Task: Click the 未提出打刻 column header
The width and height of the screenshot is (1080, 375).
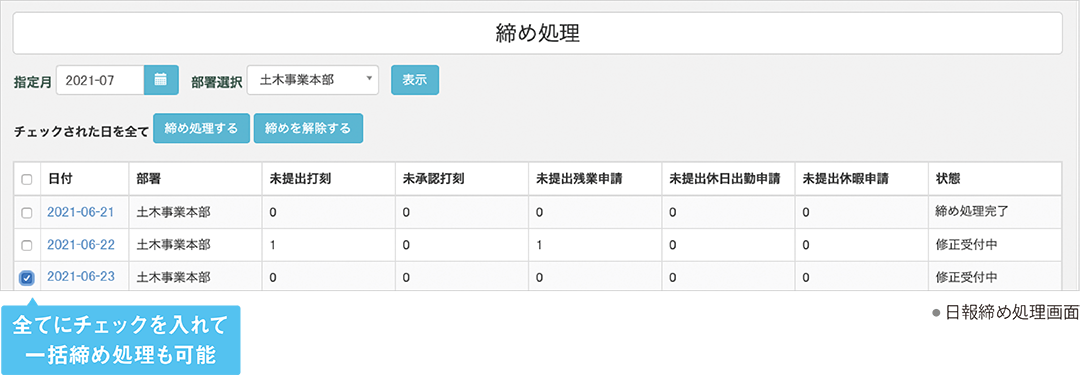Action: coord(329,179)
